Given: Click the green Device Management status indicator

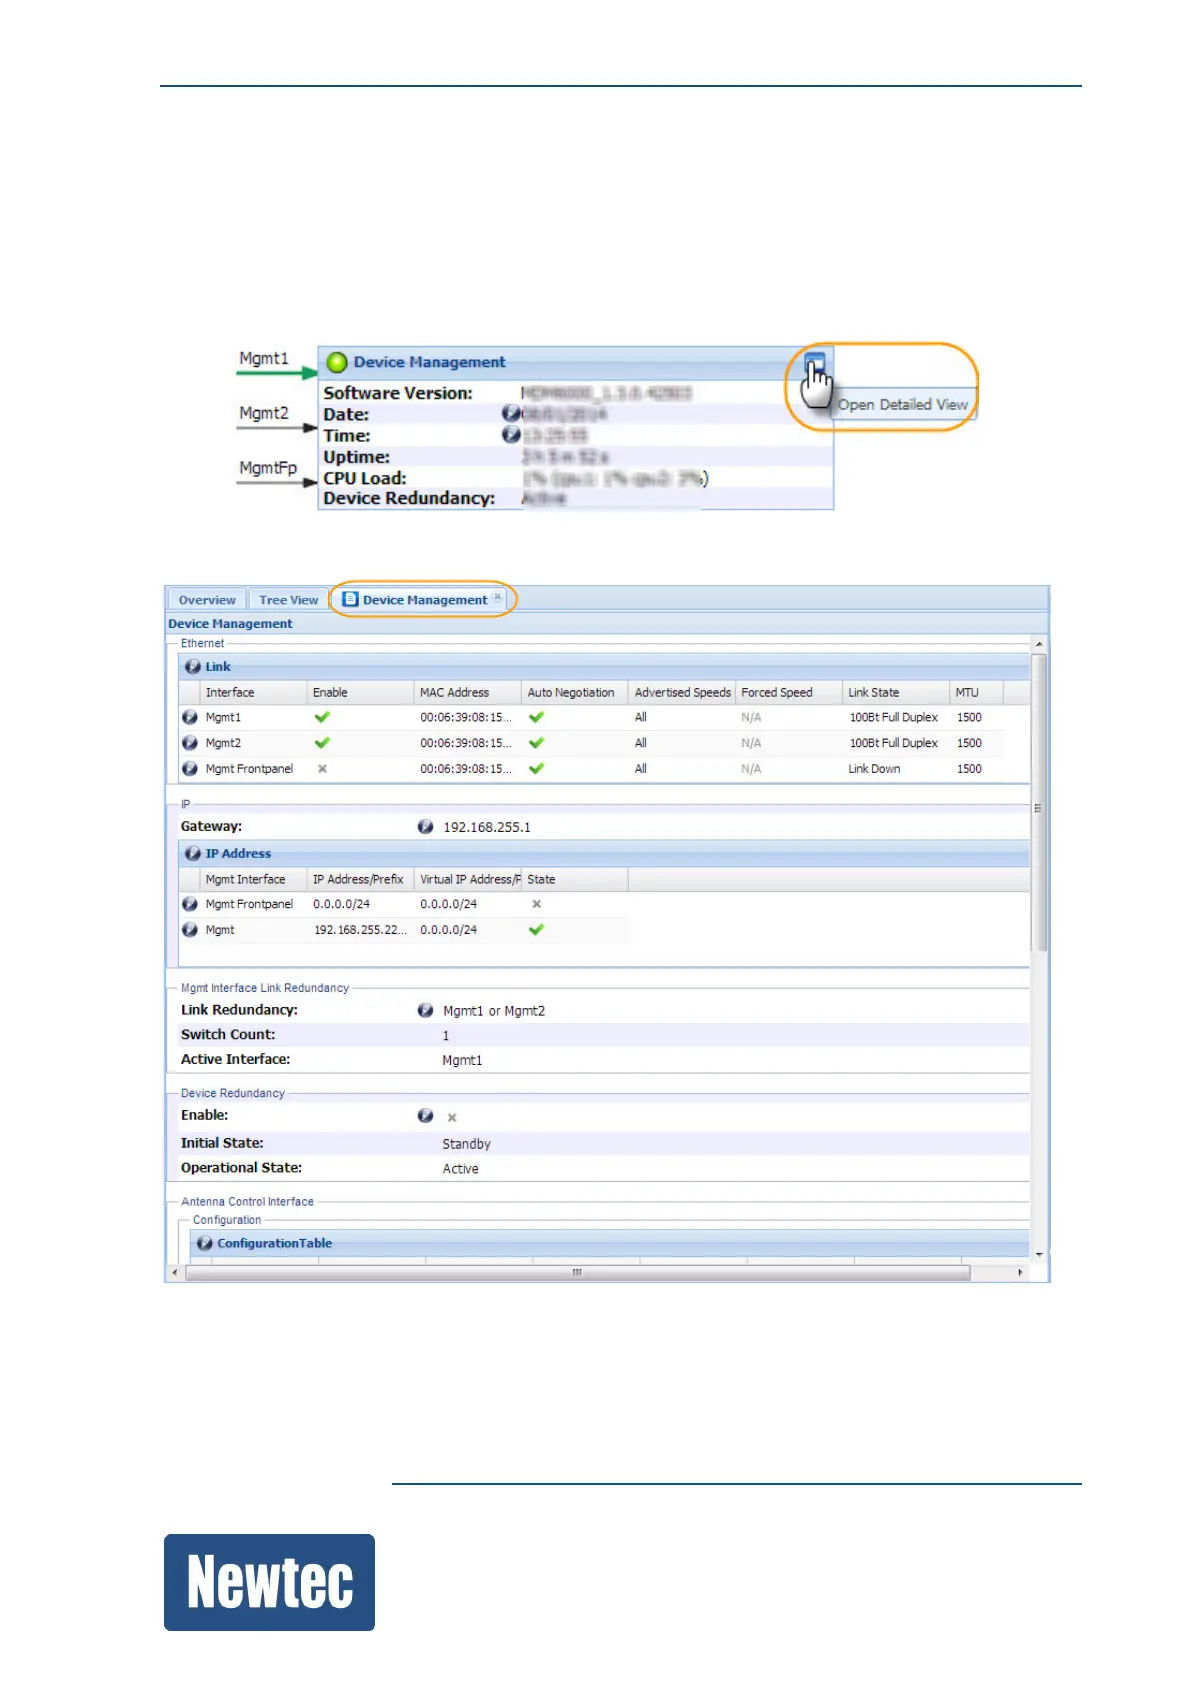Looking at the screenshot, I should pyautogui.click(x=337, y=362).
